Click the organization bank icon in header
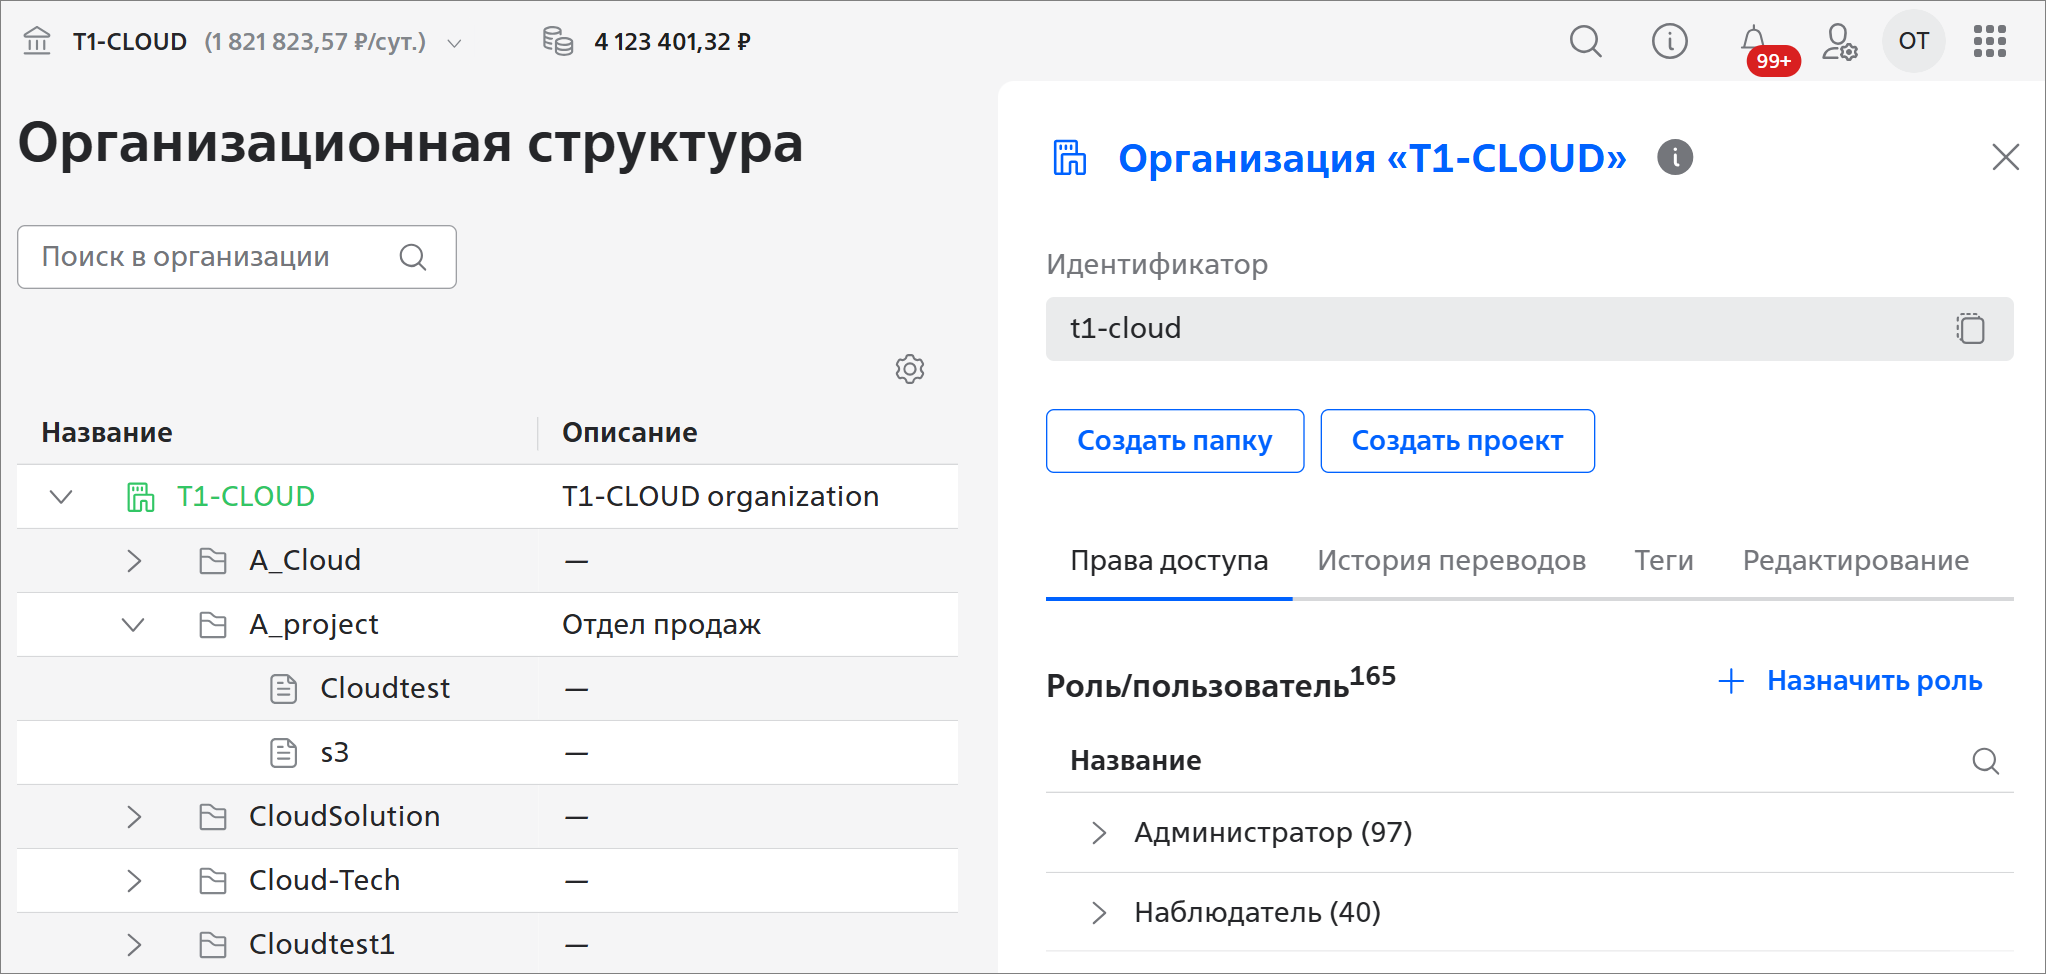The width and height of the screenshot is (2046, 974). pos(37,41)
